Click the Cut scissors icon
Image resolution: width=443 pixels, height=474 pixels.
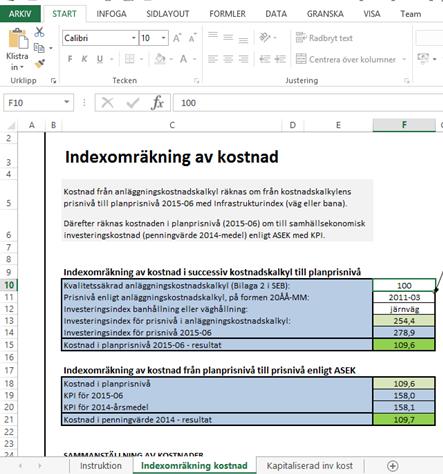[39, 32]
